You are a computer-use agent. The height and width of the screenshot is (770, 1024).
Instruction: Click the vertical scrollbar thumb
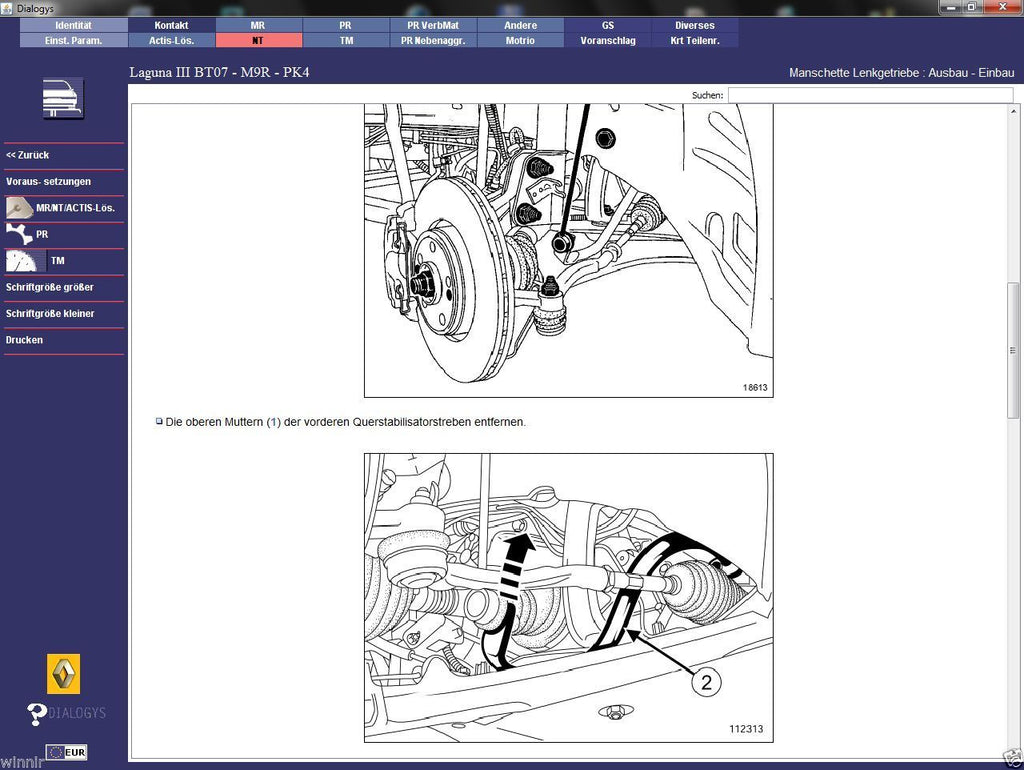[x=1013, y=350]
